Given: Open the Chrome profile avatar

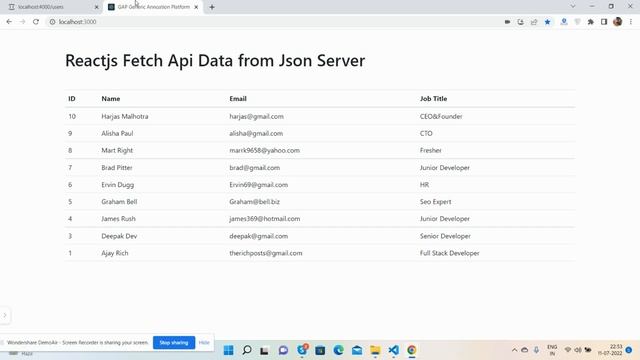Looking at the screenshot, I should pyautogui.click(x=618, y=22).
